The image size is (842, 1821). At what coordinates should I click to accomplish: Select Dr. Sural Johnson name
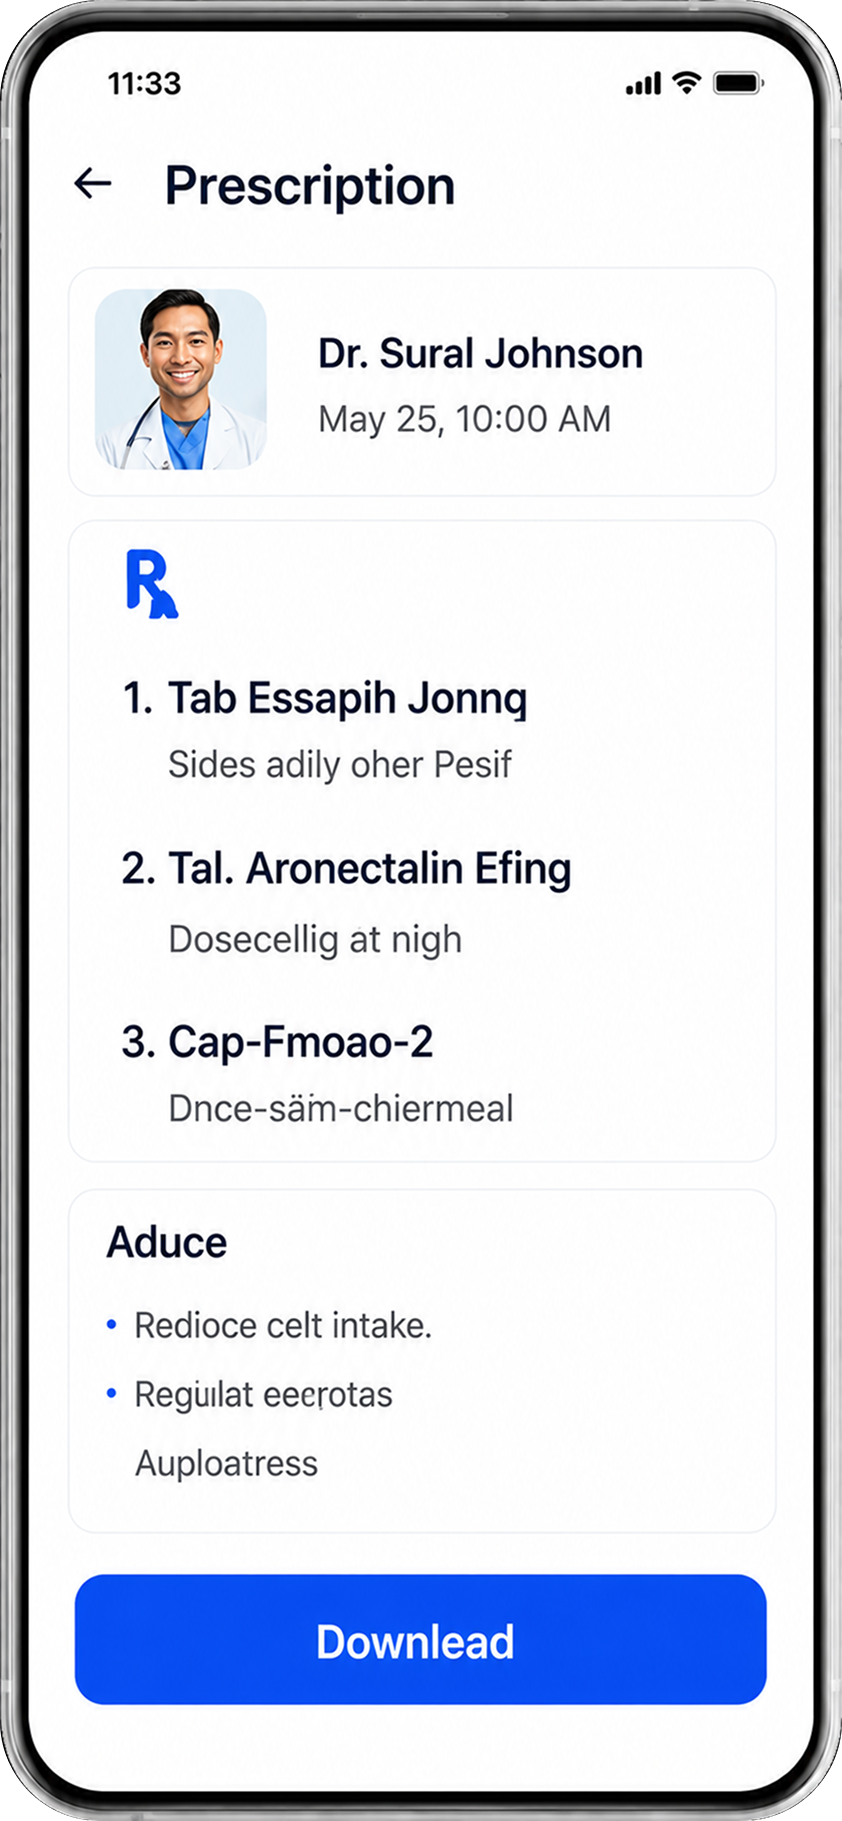(x=480, y=353)
